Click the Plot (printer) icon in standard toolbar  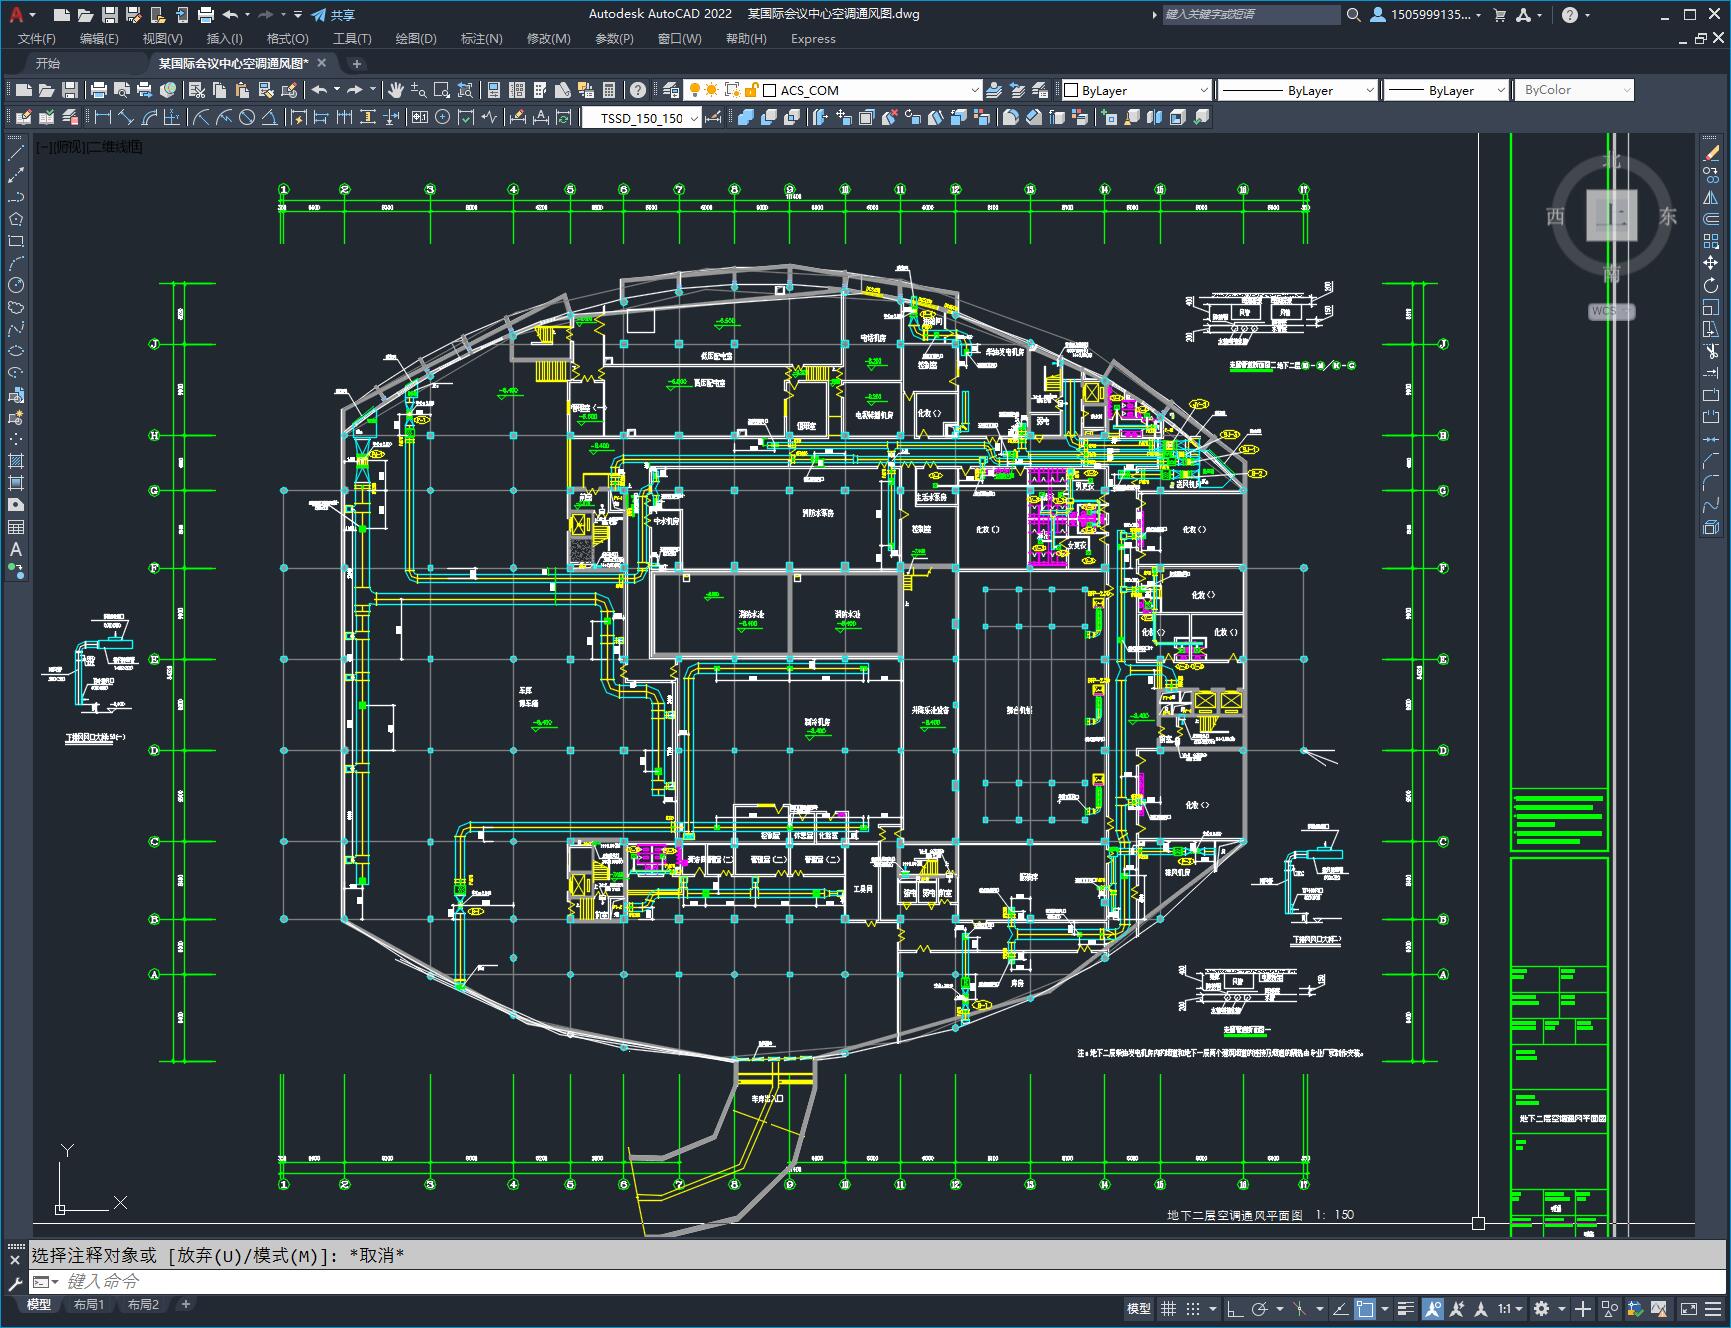(98, 90)
